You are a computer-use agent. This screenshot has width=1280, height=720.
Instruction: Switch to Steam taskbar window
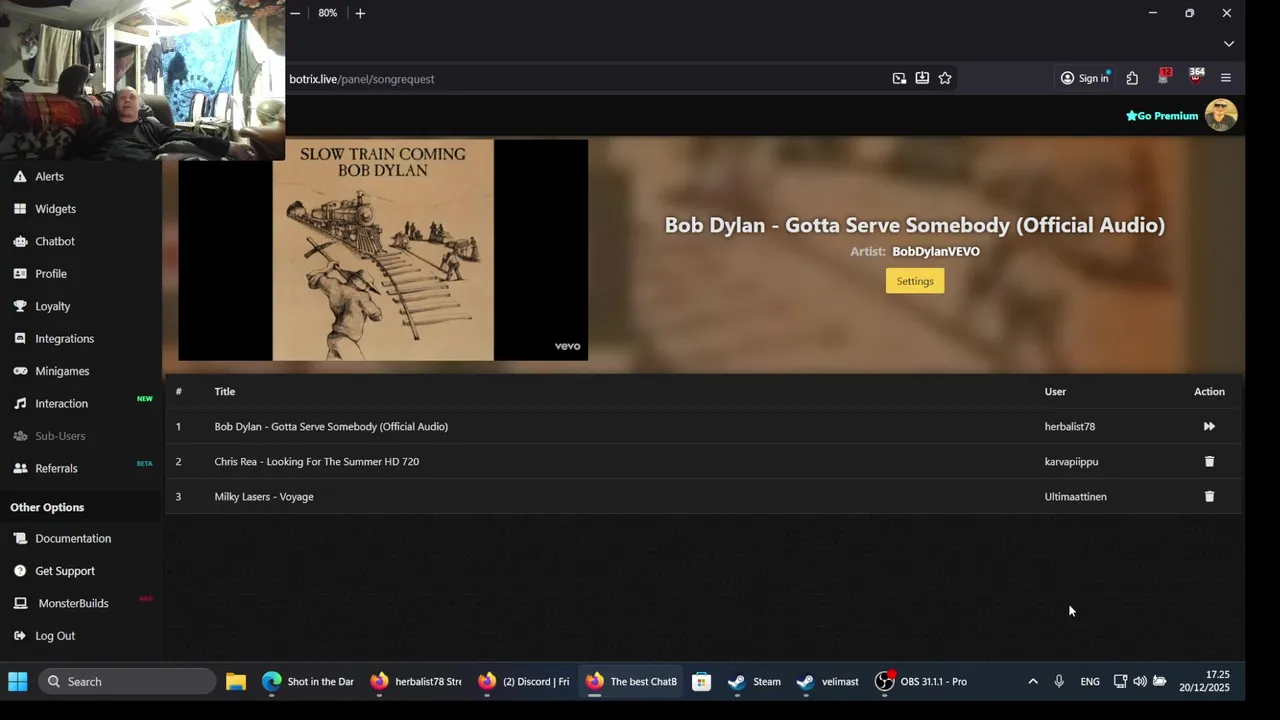pyautogui.click(x=755, y=682)
